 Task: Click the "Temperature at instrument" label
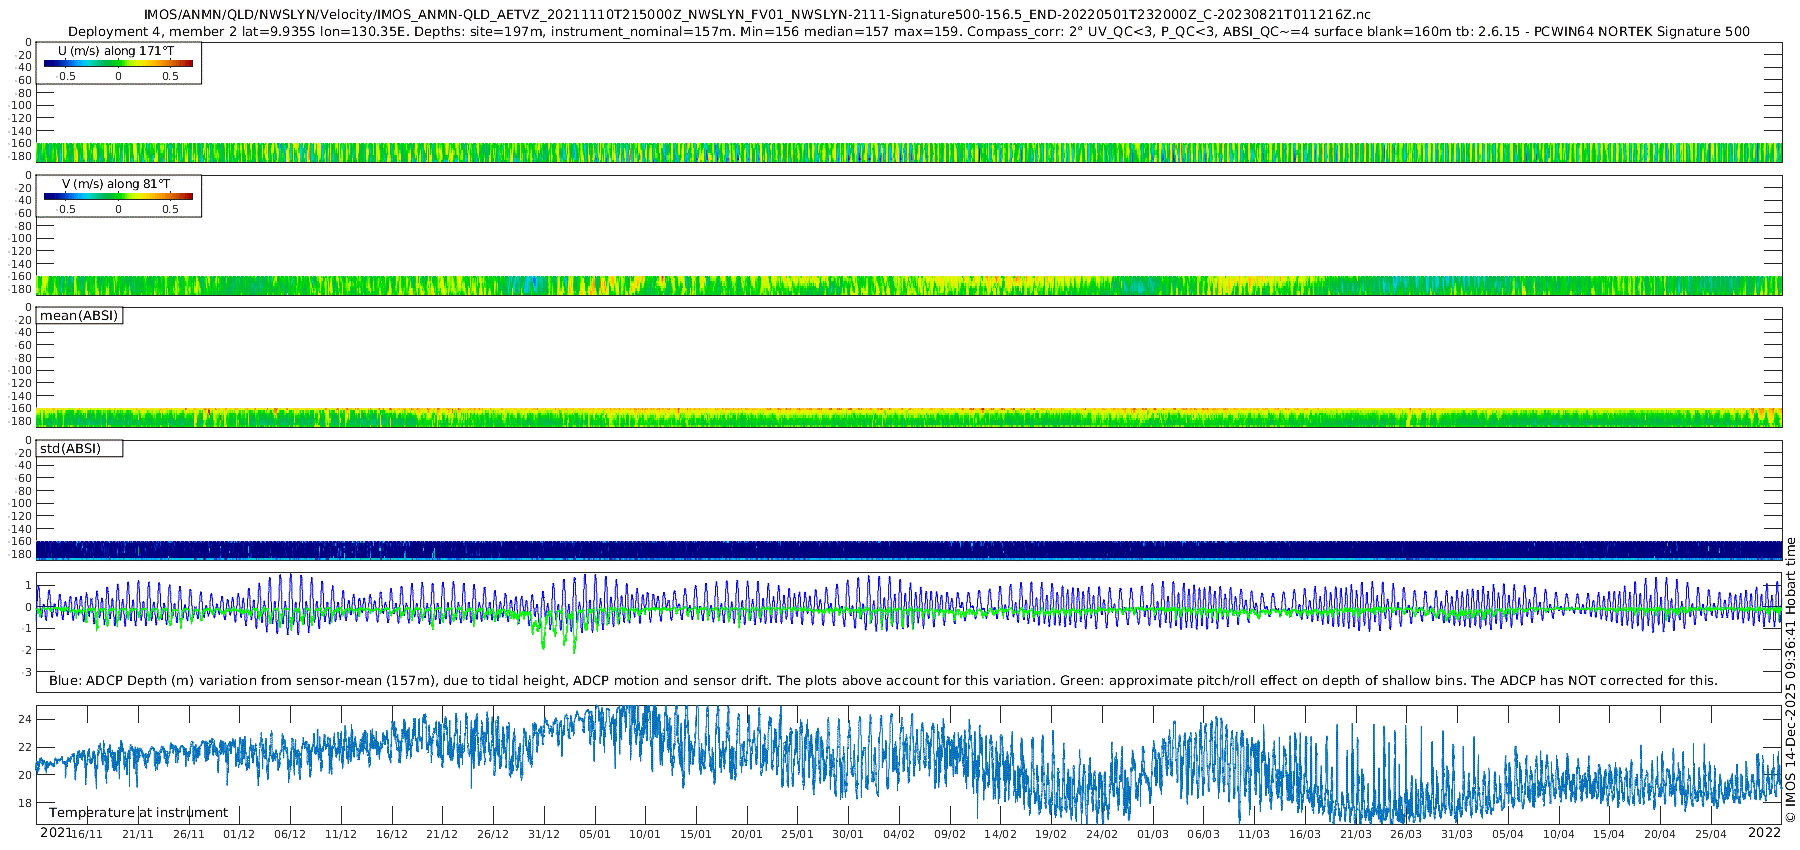coord(138,813)
